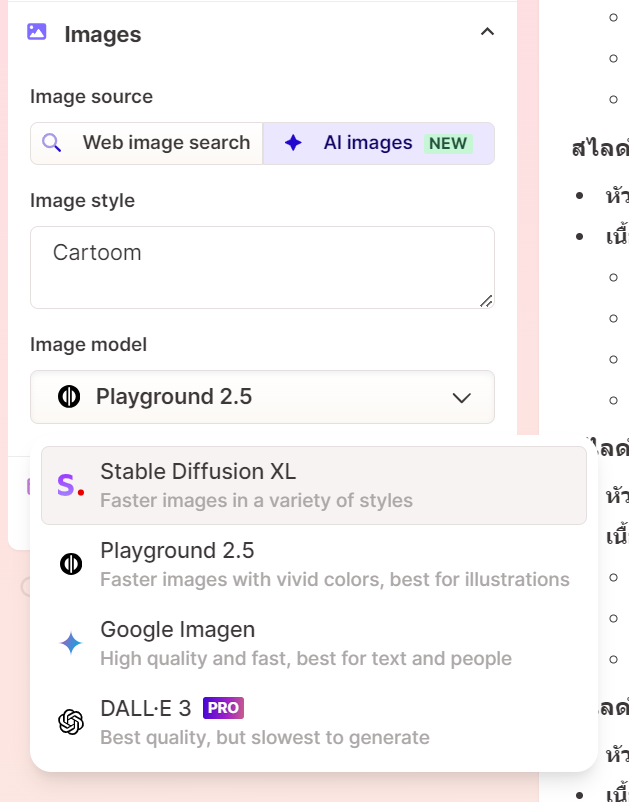Viewport: 629px width, 802px height.
Task: Click the 'Image style' label
Action: [82, 200]
